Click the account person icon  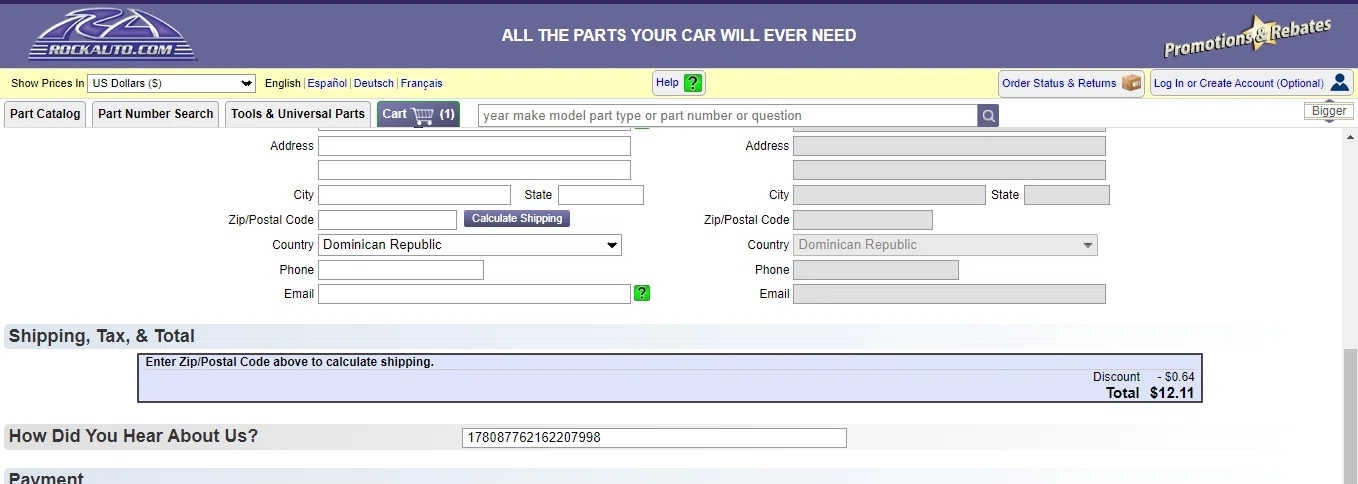(1339, 83)
